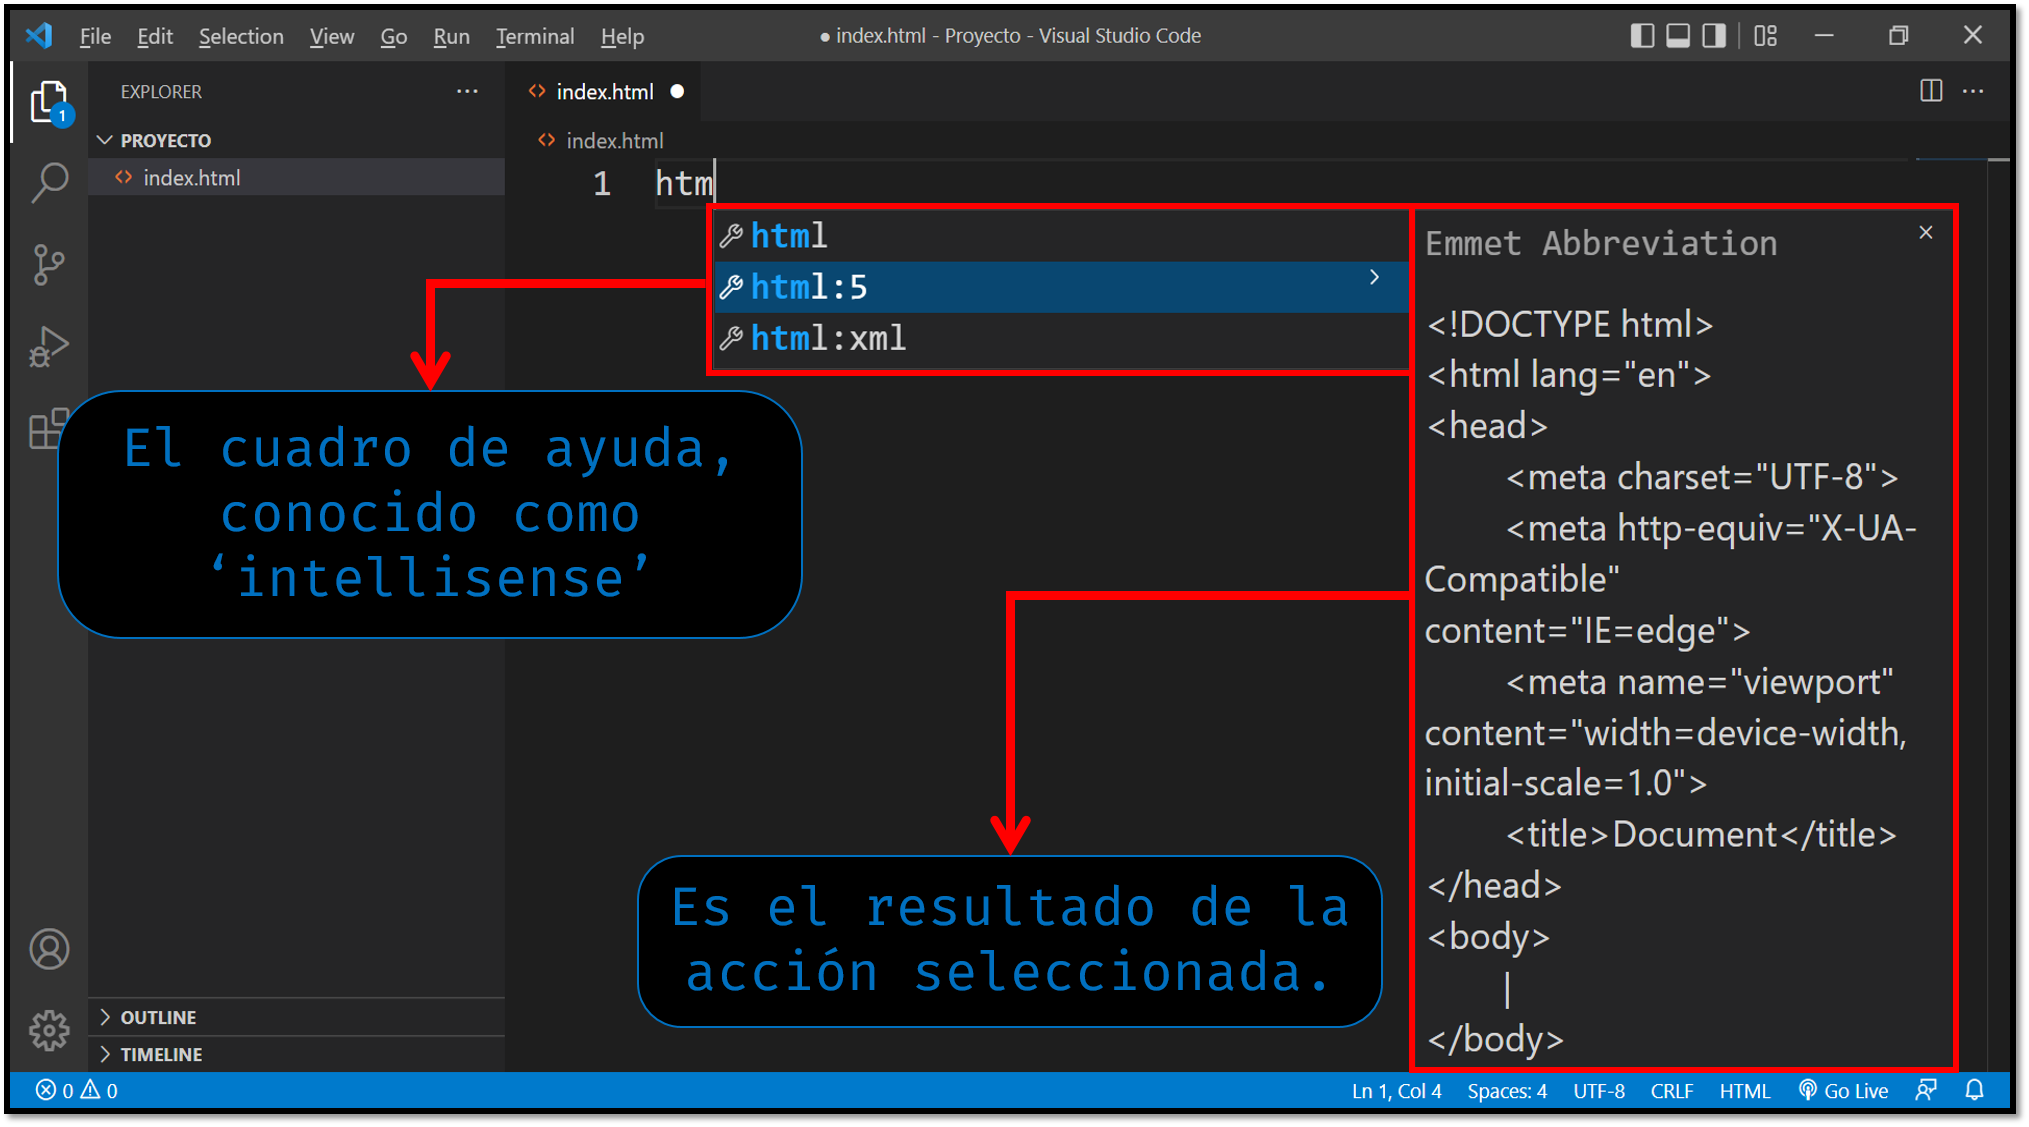Open the Search view icon
The image size is (2029, 1127).
point(49,183)
